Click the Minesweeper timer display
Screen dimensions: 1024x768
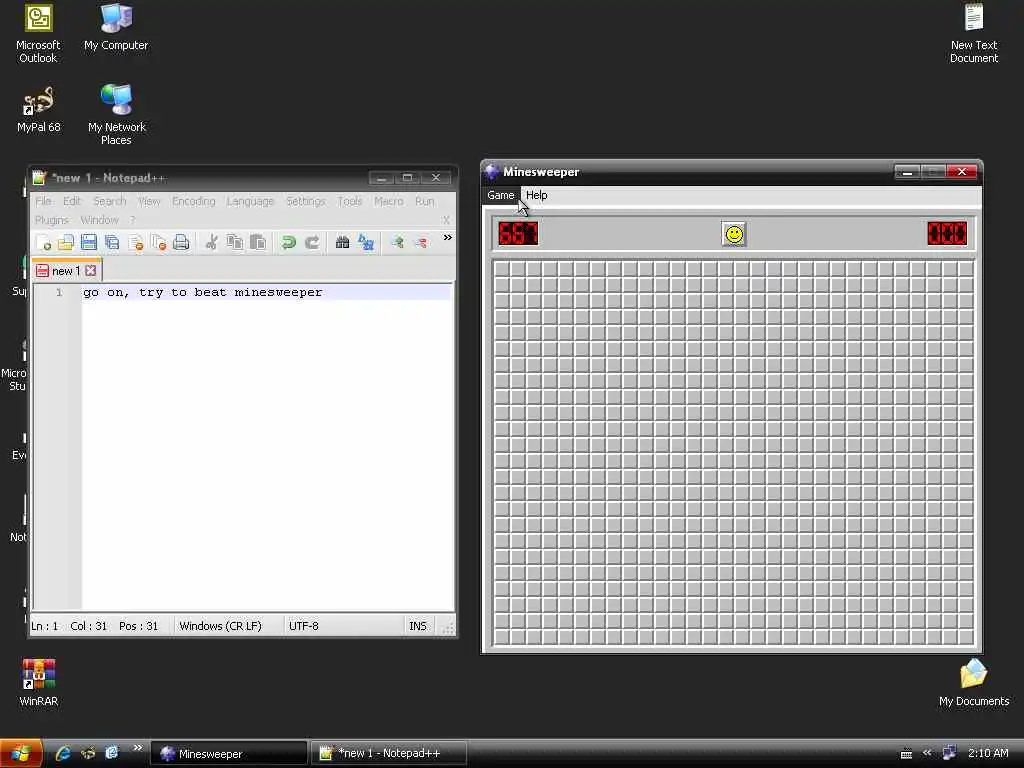947,234
